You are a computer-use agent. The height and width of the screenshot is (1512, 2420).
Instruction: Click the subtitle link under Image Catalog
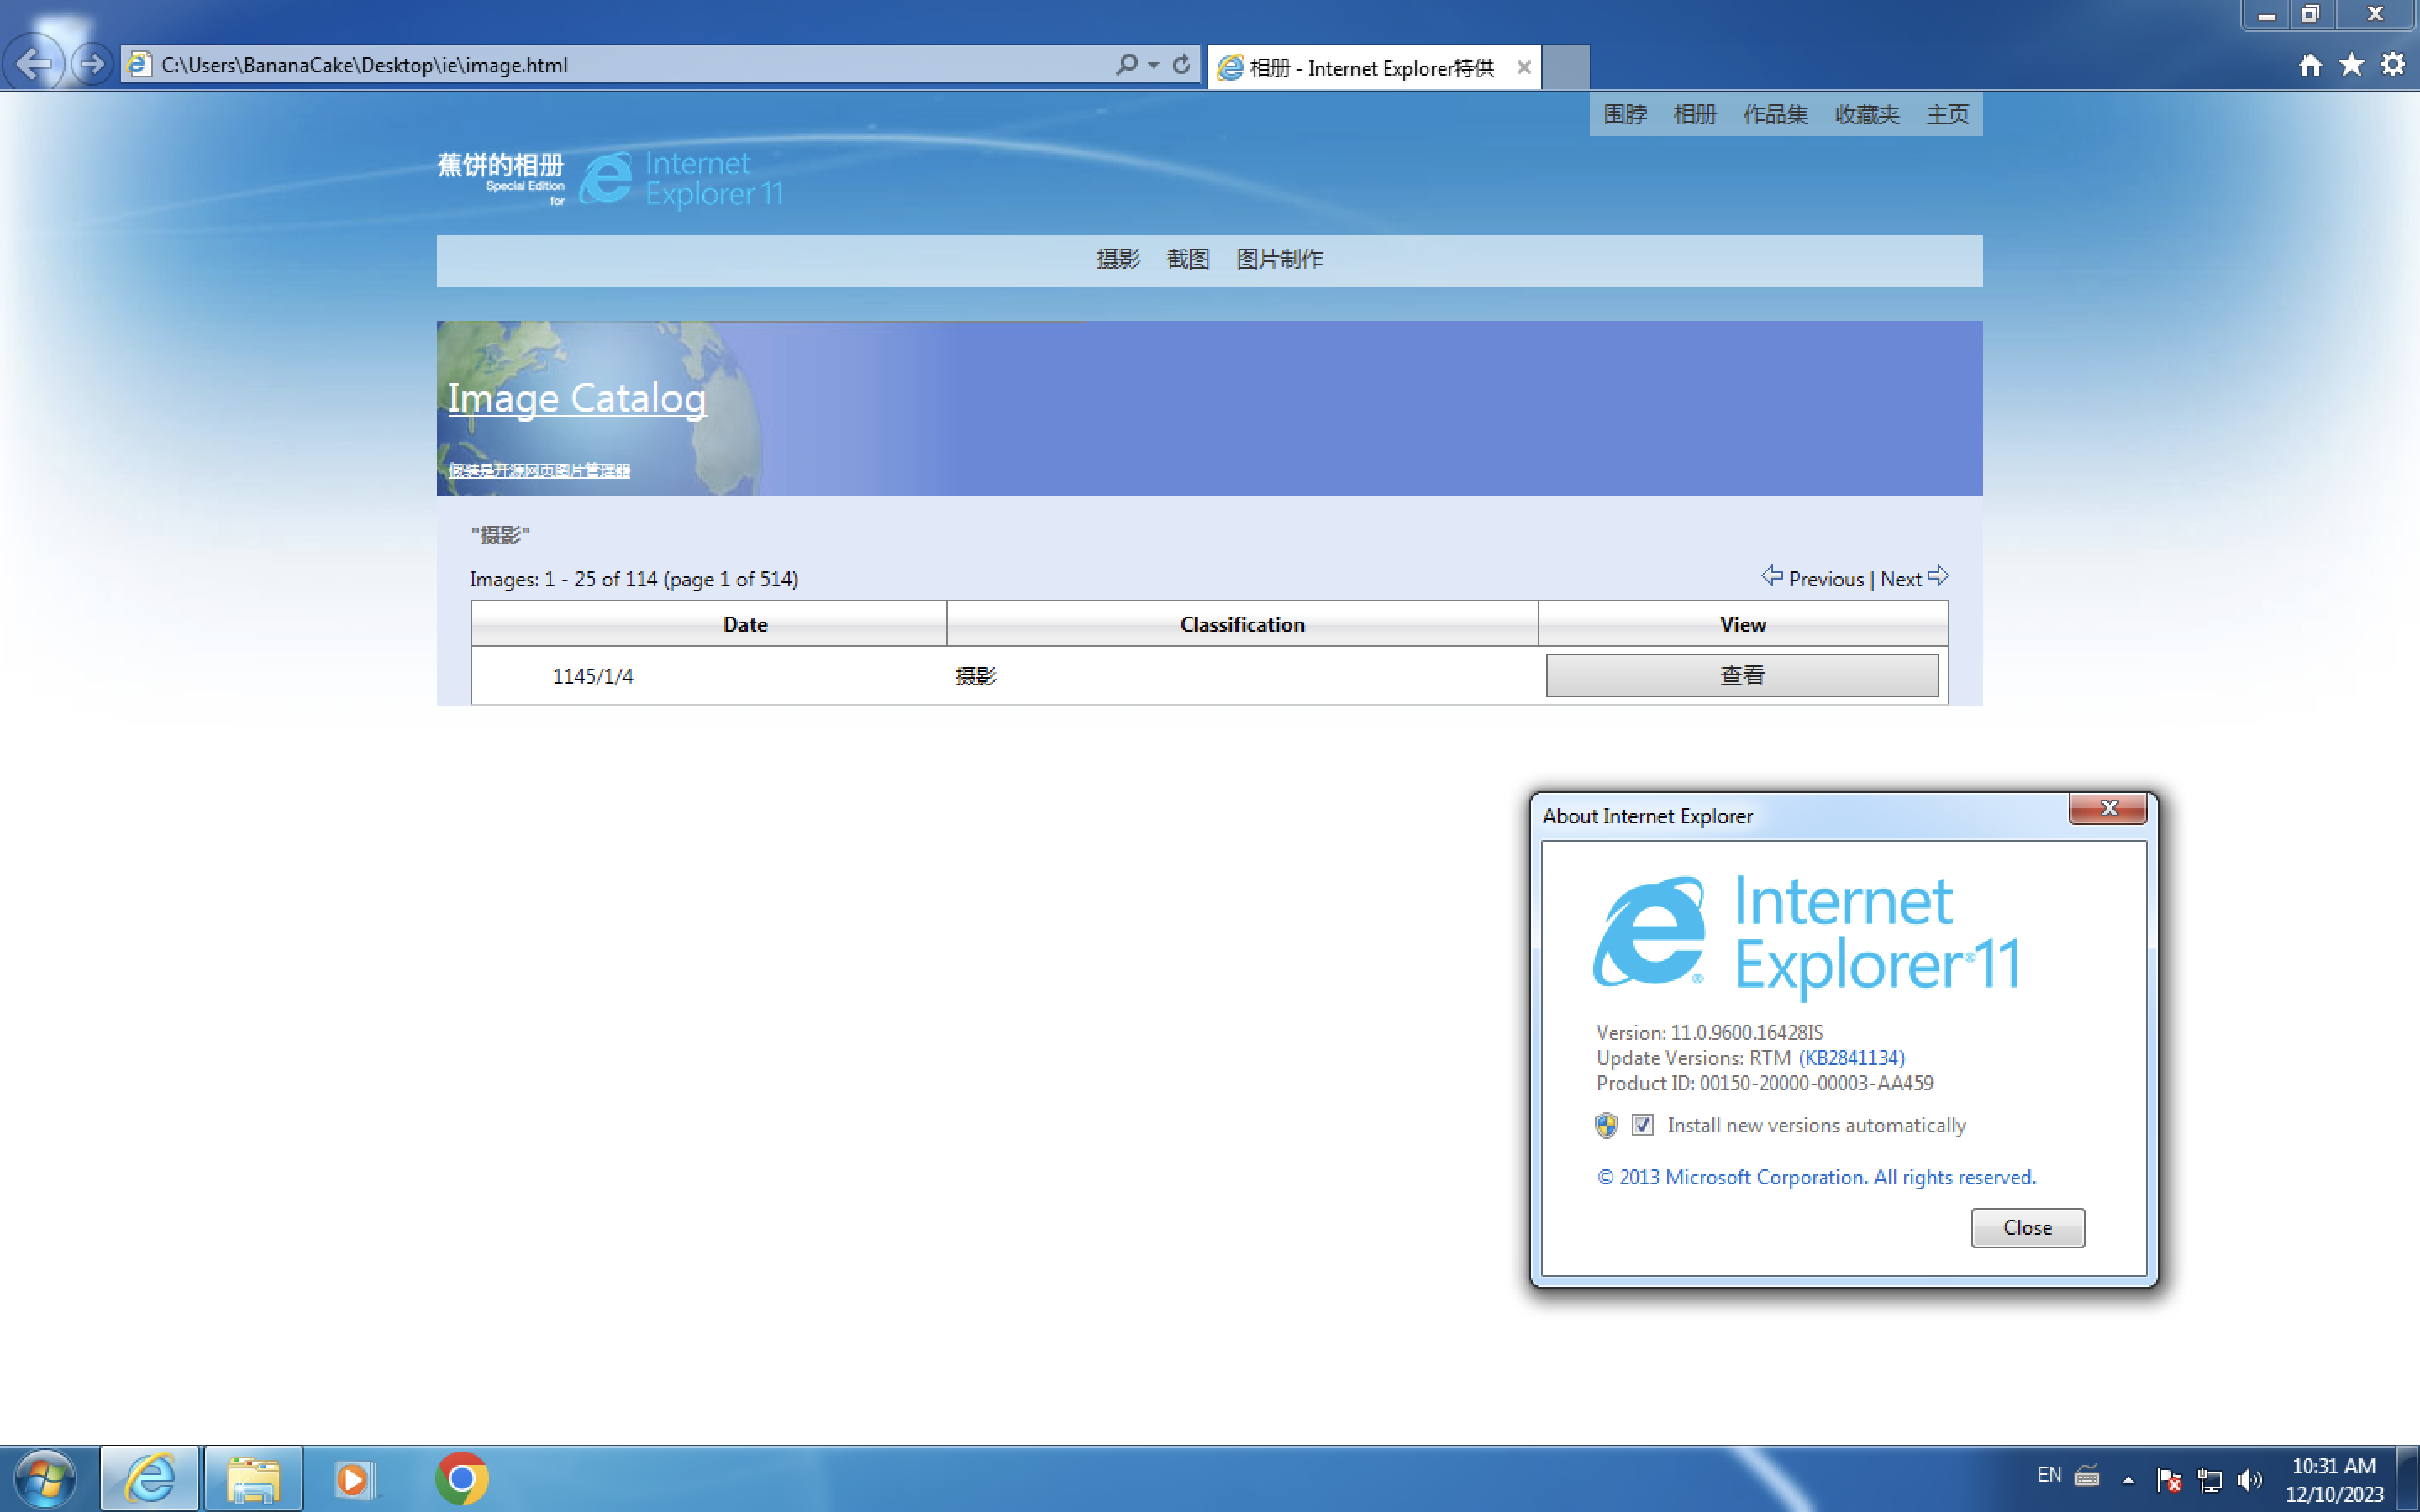coord(539,470)
